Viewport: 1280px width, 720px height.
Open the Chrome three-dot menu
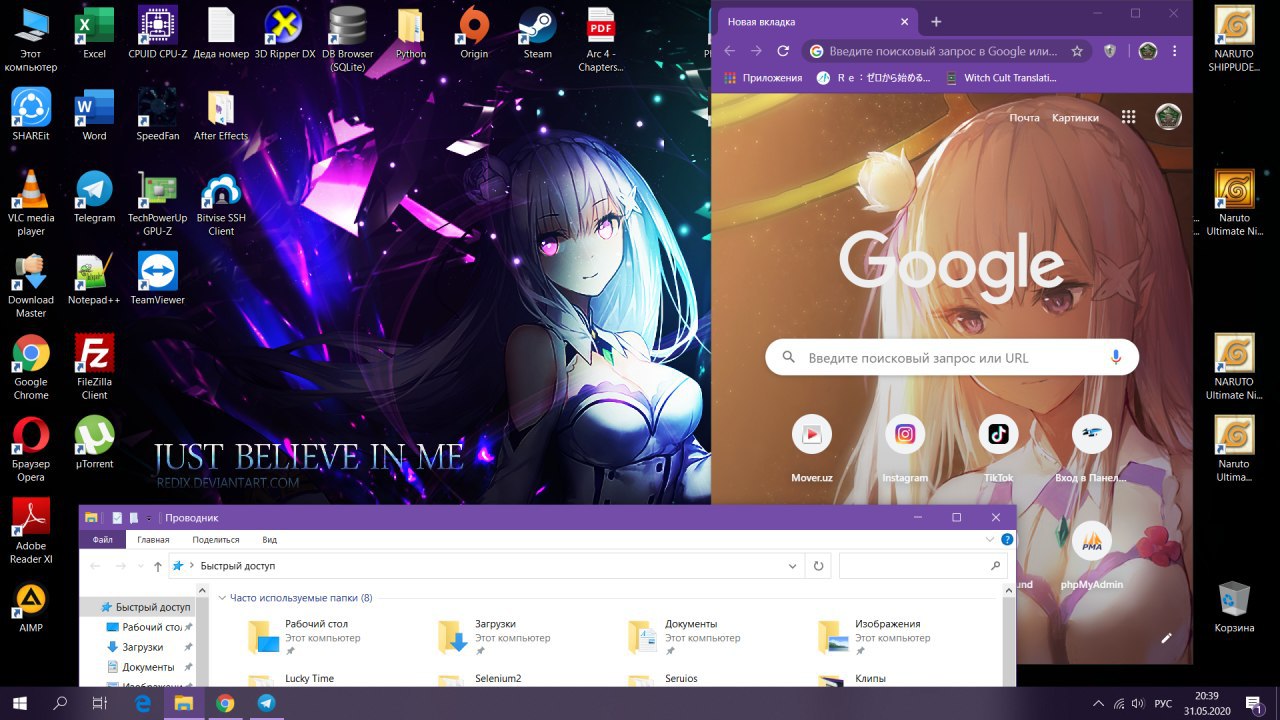[1175, 51]
